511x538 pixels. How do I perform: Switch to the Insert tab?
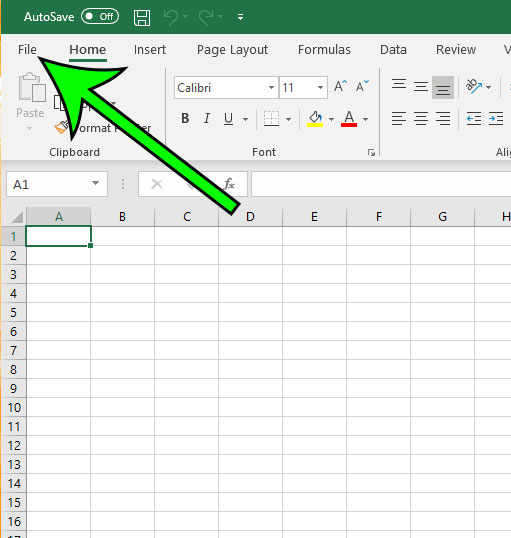(x=150, y=50)
